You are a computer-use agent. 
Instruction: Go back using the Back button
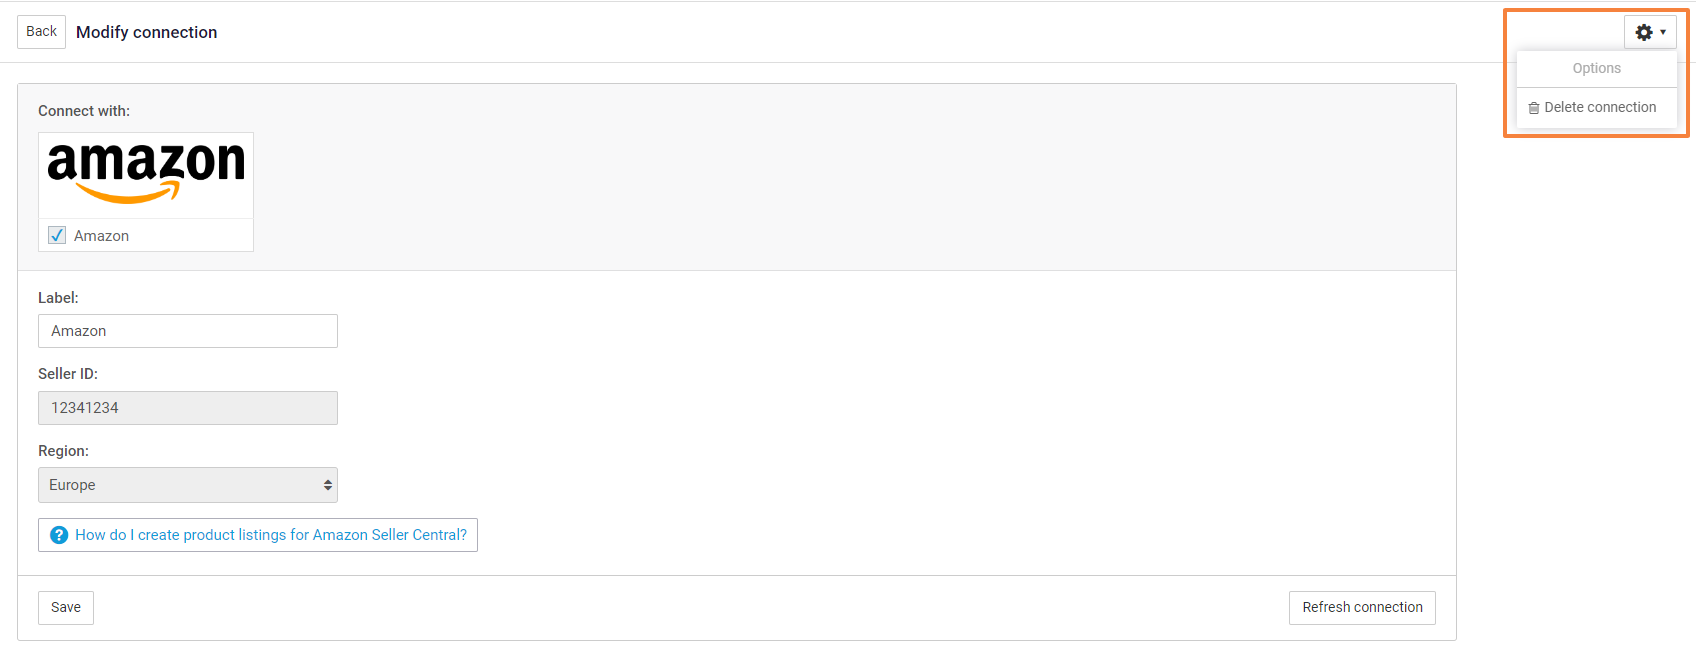[41, 32]
